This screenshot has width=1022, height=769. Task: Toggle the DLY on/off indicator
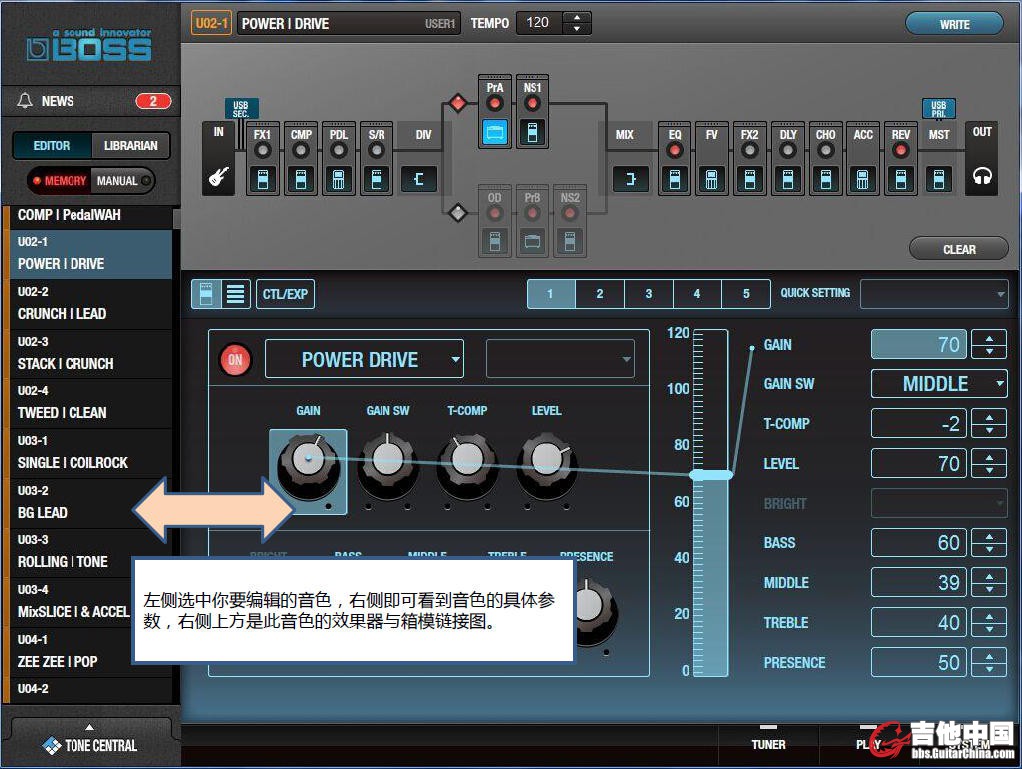coord(787,151)
